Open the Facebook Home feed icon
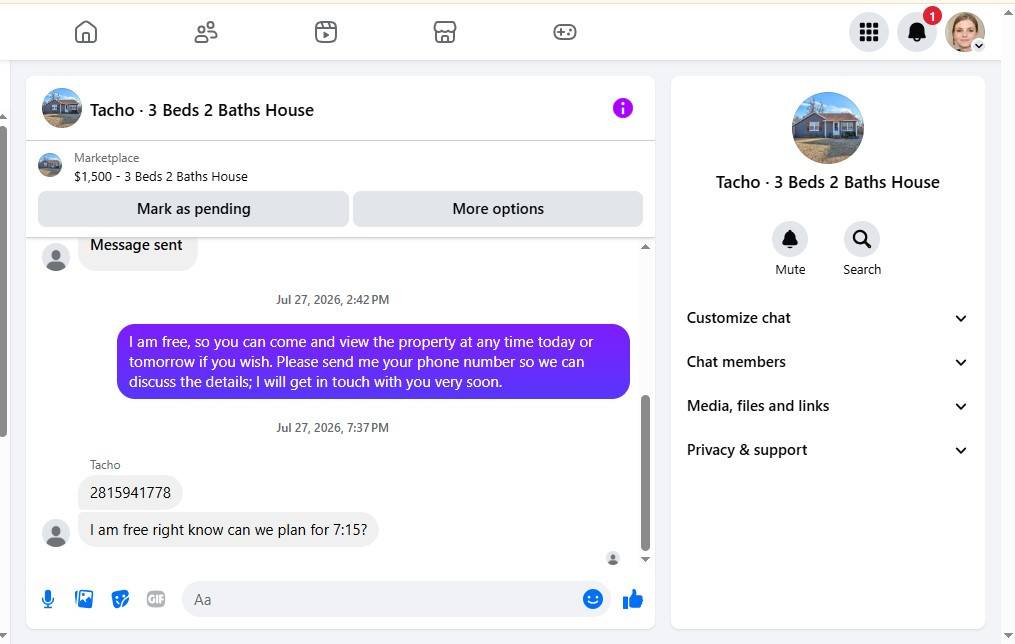The image size is (1015, 644). pos(85,32)
